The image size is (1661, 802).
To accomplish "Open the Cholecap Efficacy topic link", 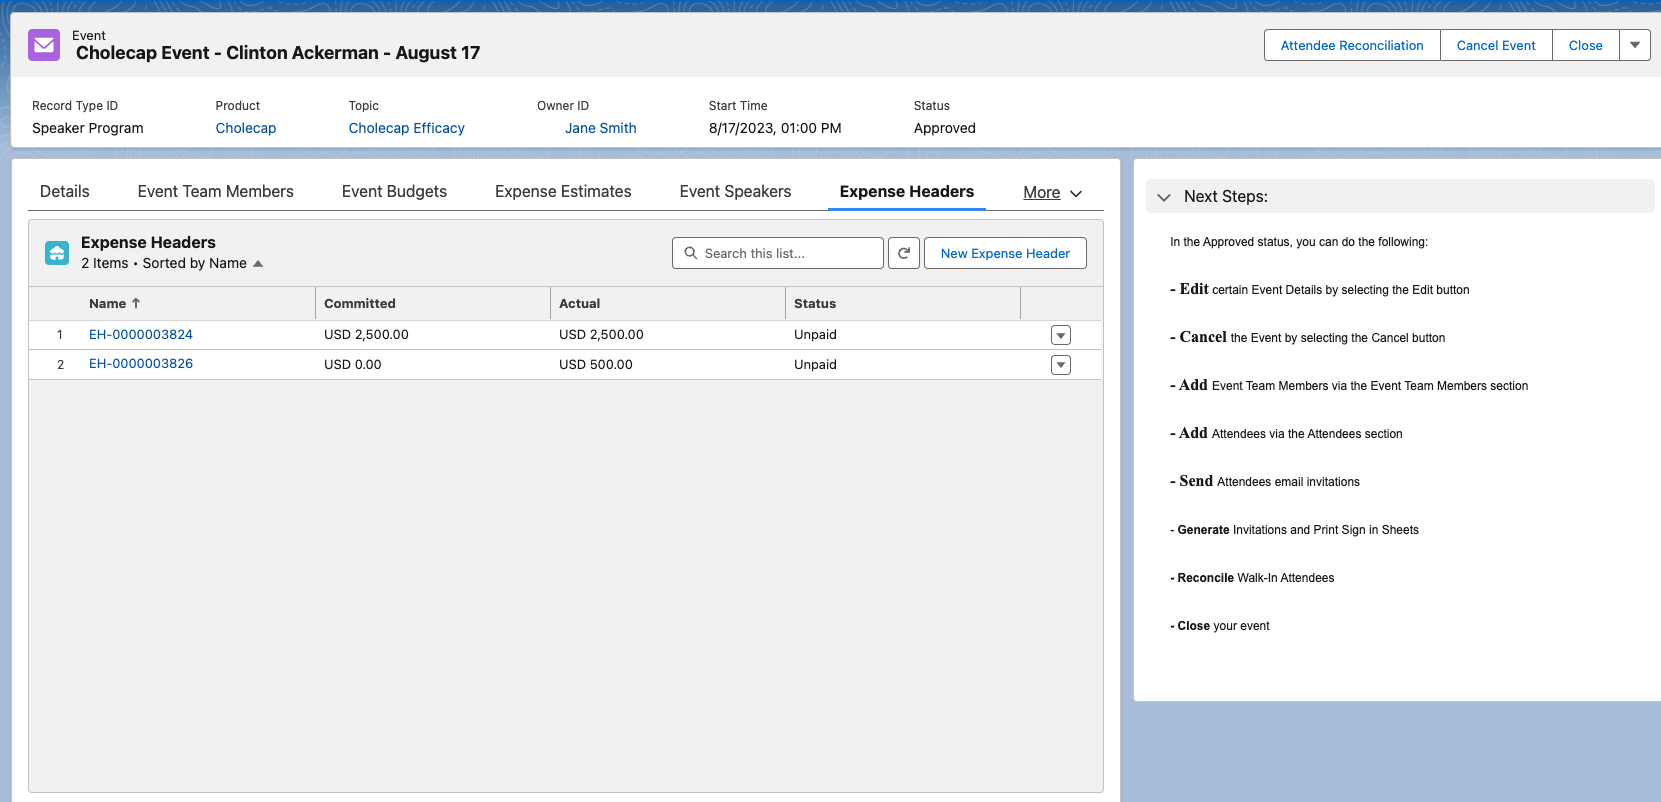I will click(x=406, y=128).
